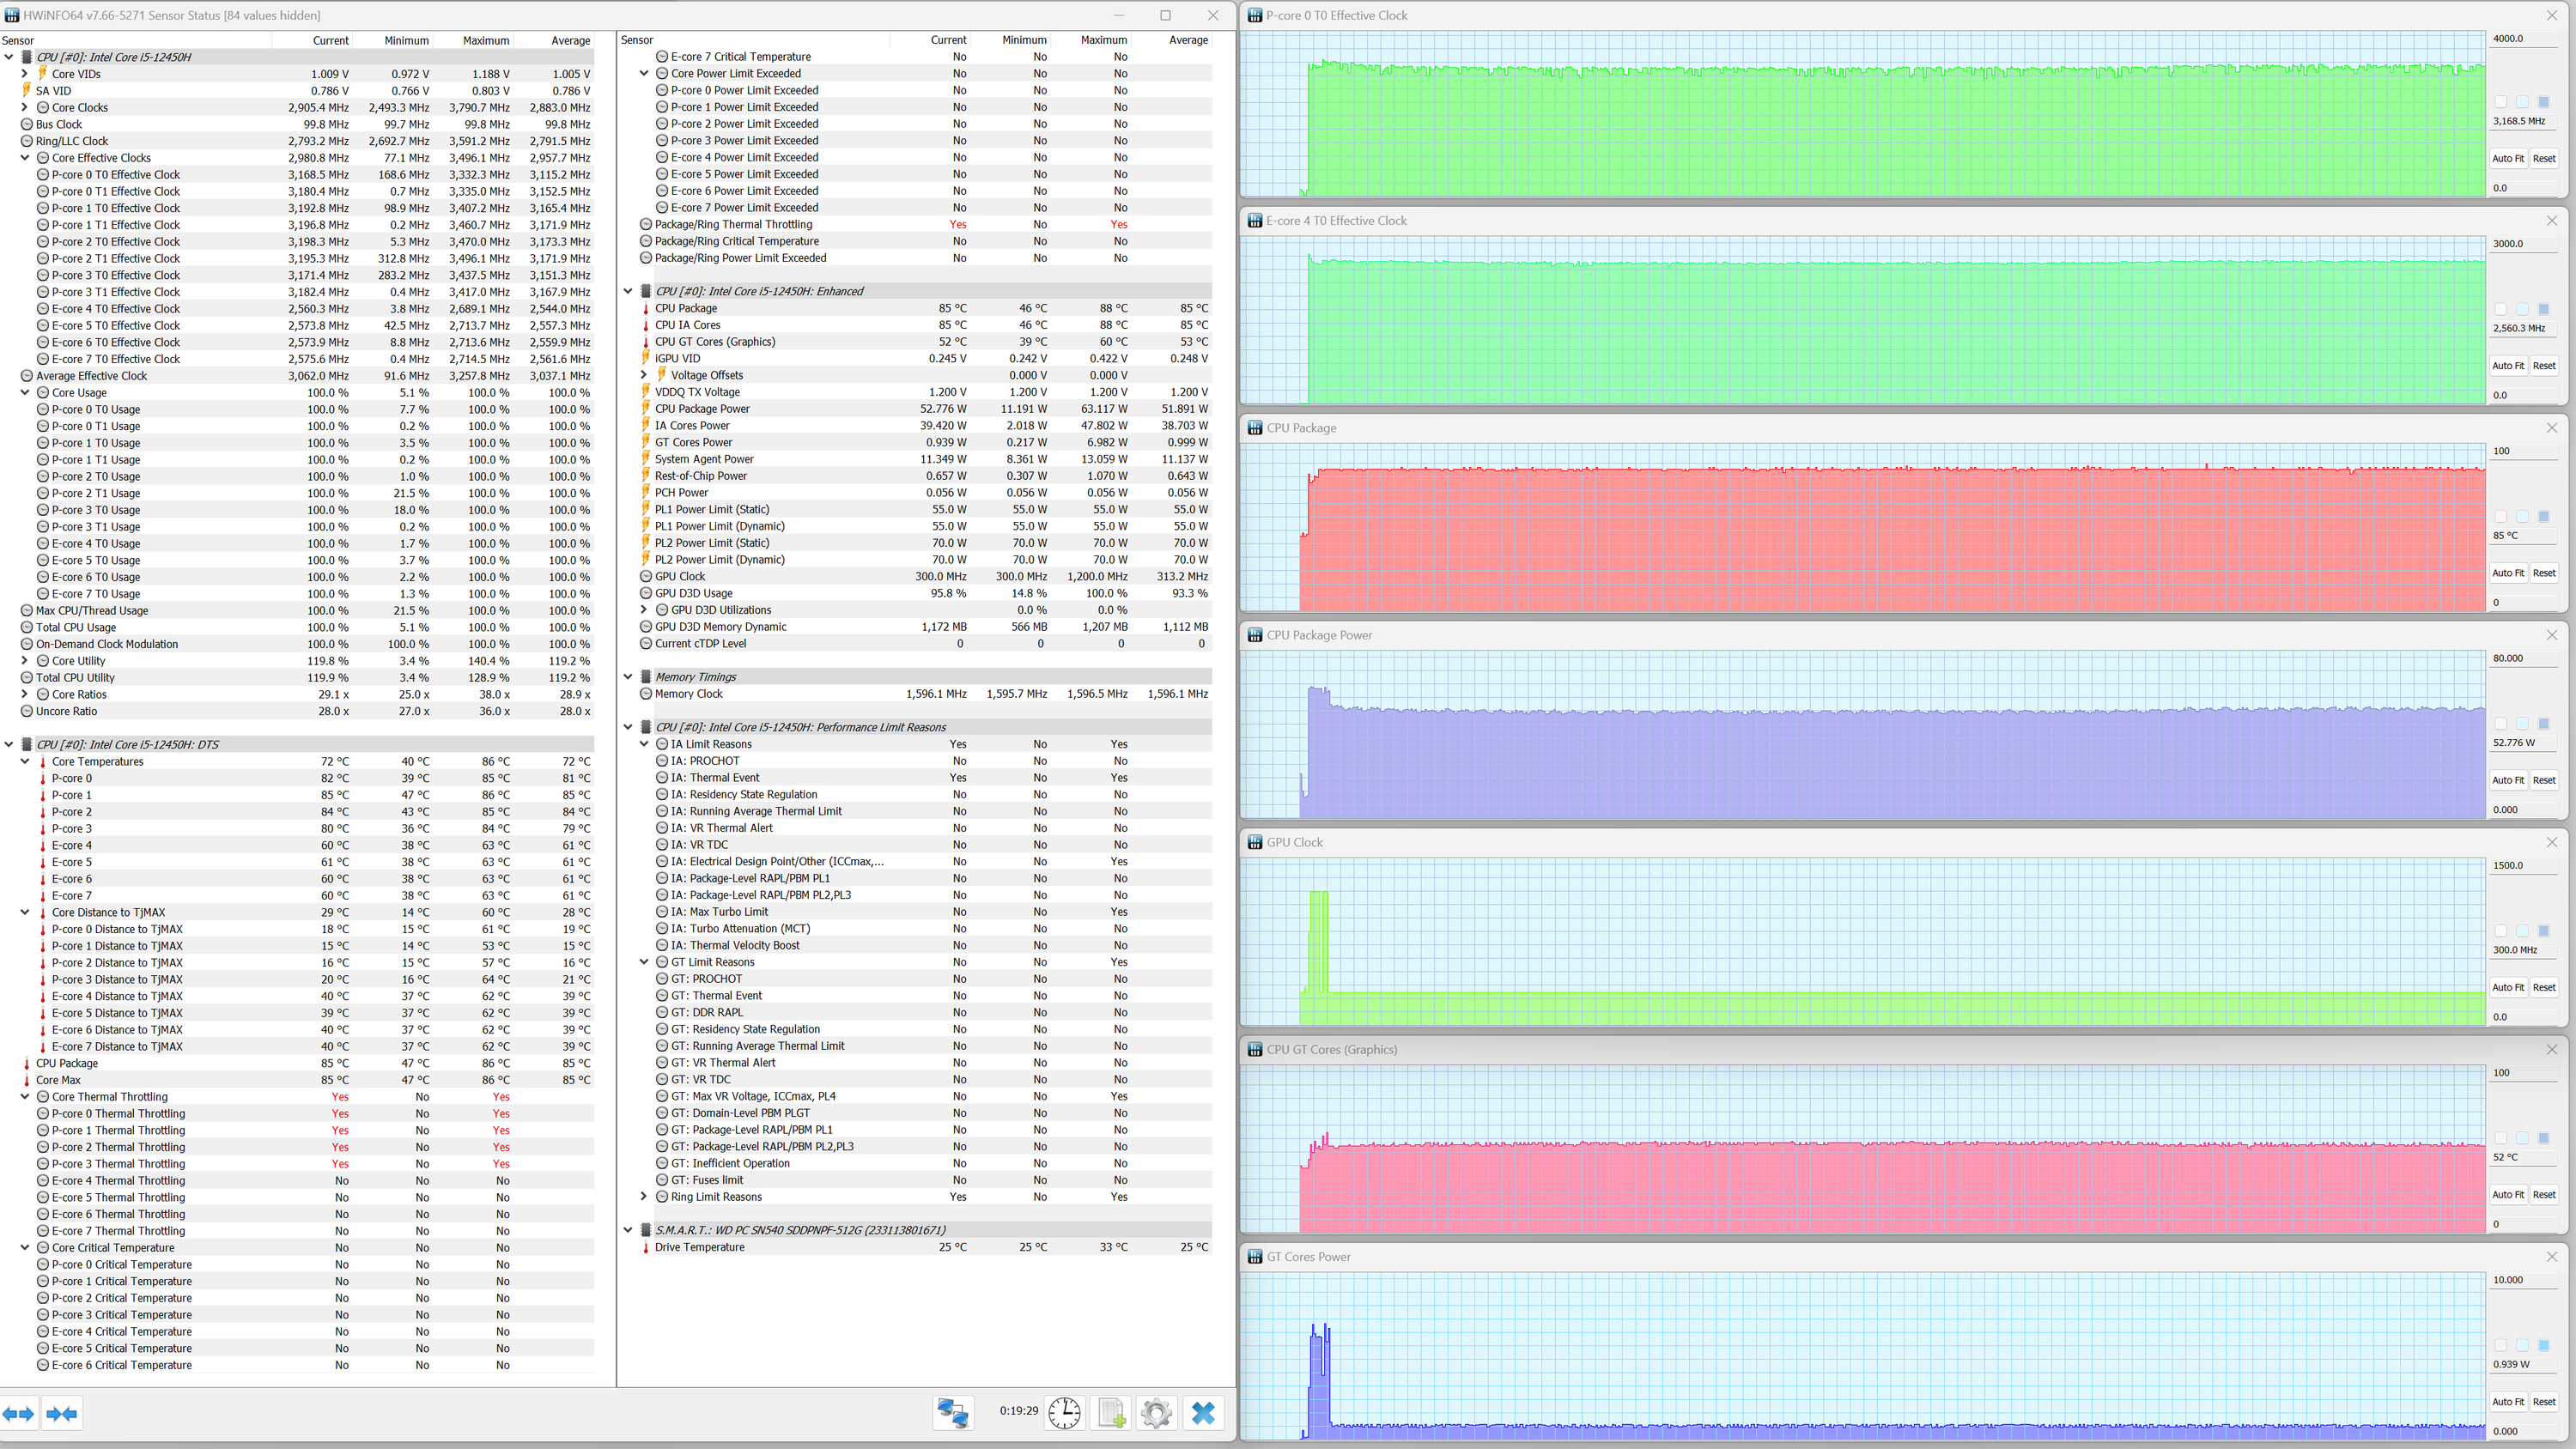Select the CPU Package Power sensor row
2576x1449 pixels.
[x=702, y=409]
